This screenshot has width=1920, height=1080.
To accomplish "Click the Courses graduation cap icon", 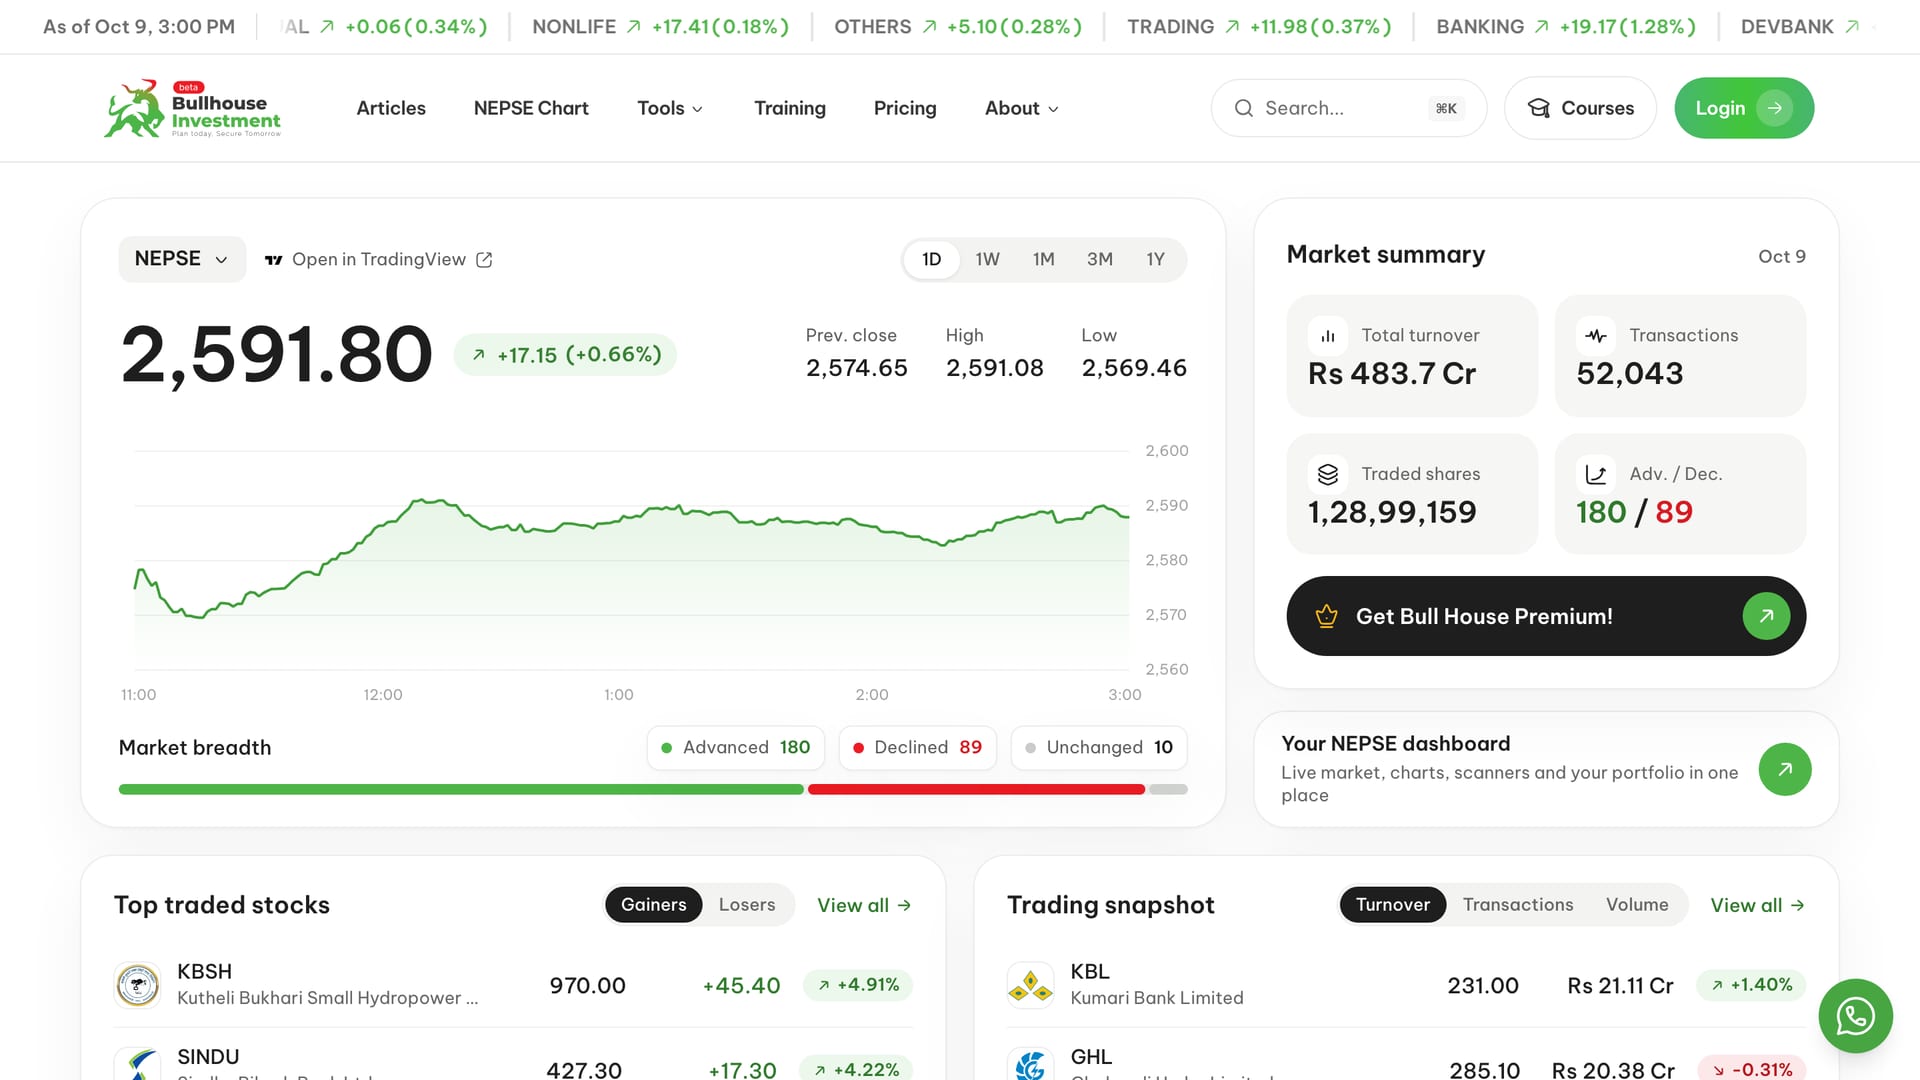I will tap(1539, 108).
